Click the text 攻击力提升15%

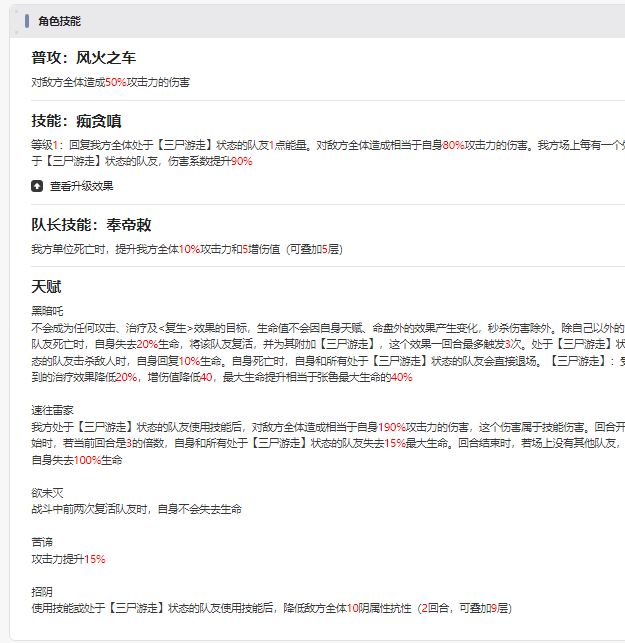(x=68, y=559)
